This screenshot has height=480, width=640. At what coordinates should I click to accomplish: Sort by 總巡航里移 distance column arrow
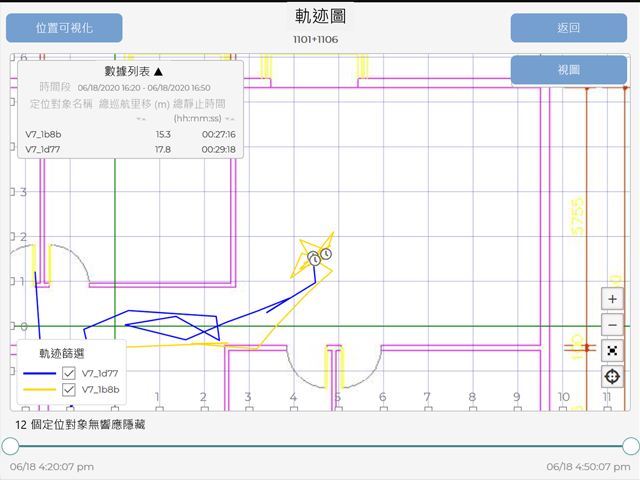[141, 119]
